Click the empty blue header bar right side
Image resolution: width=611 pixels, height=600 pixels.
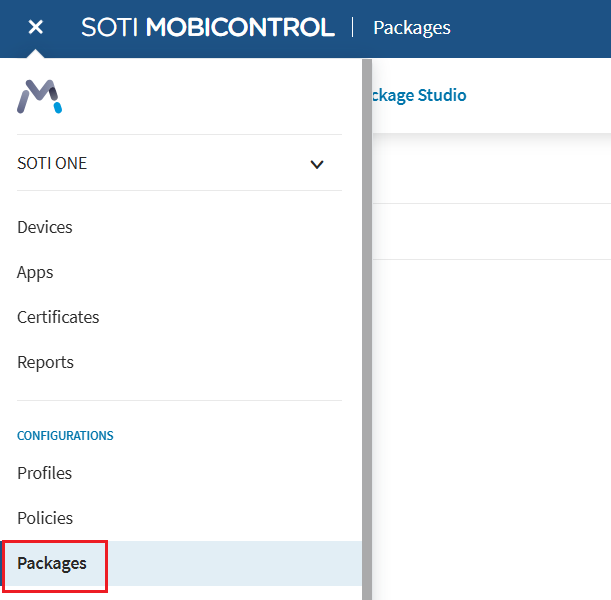(x=540, y=27)
